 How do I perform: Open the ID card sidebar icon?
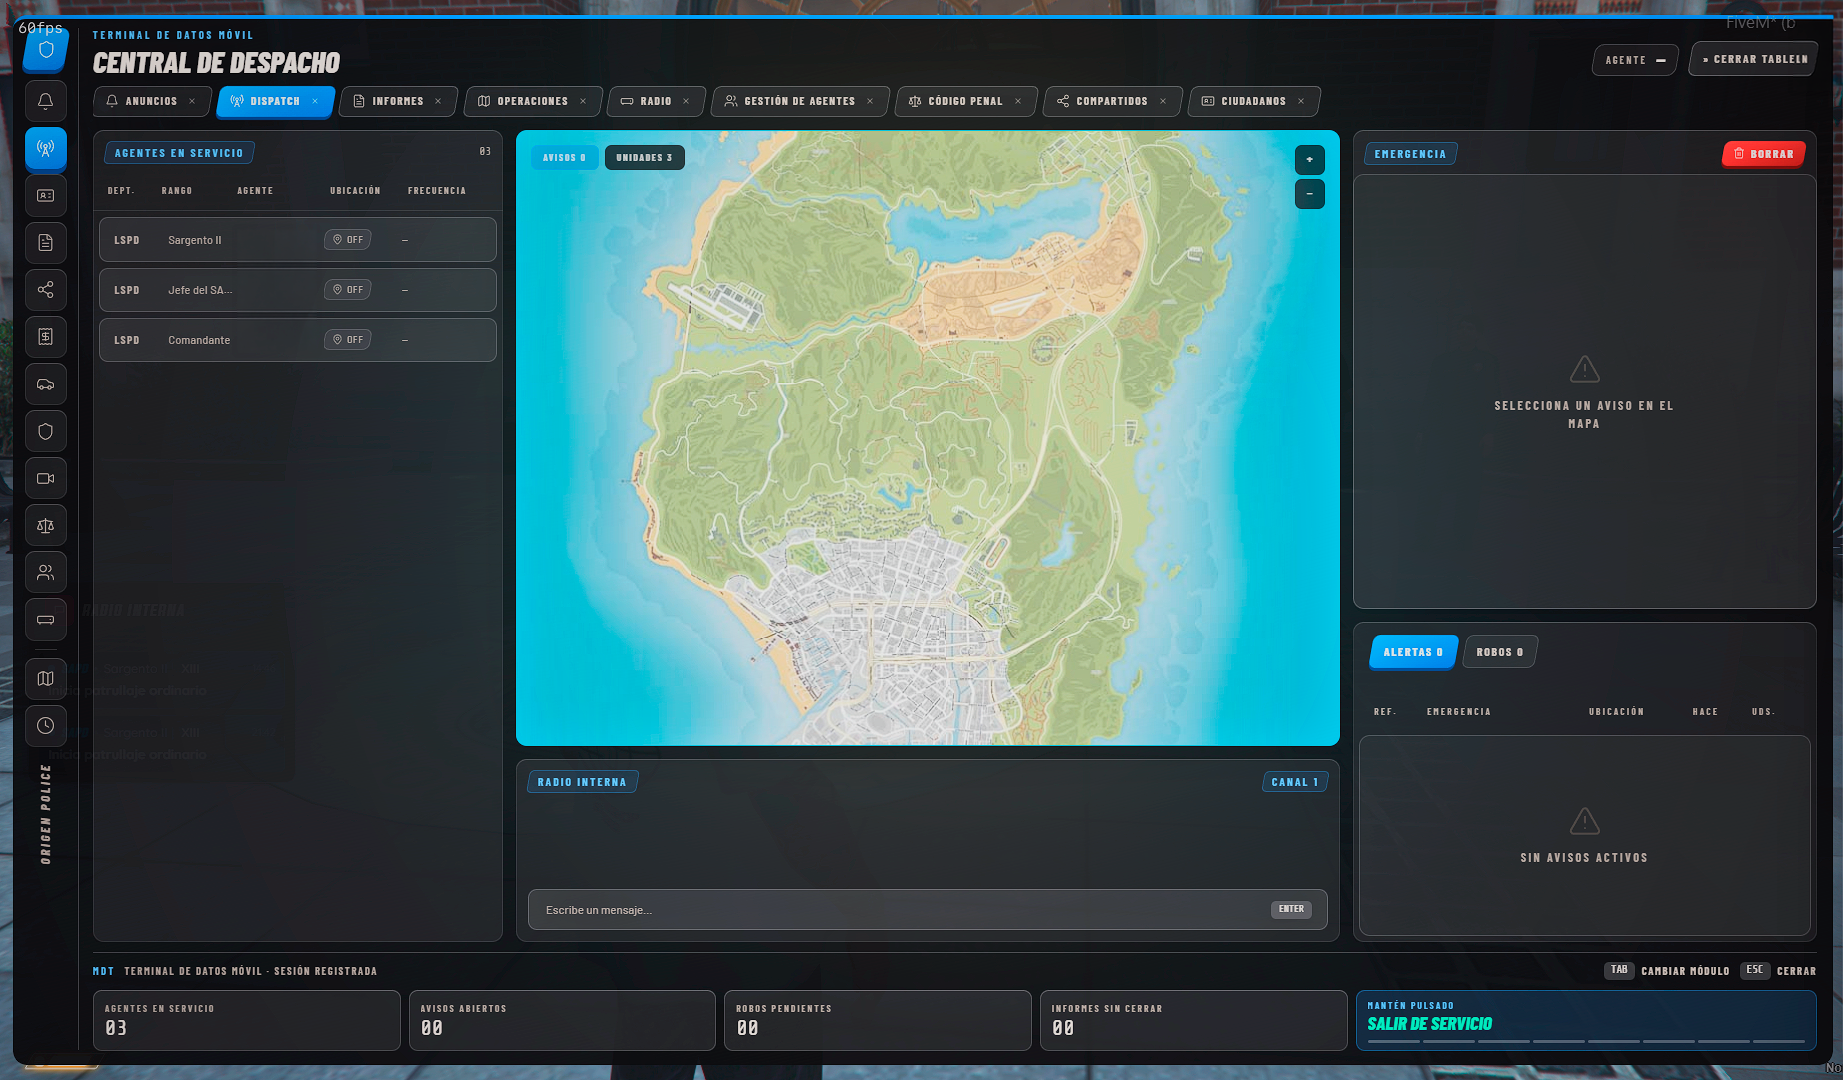45,195
